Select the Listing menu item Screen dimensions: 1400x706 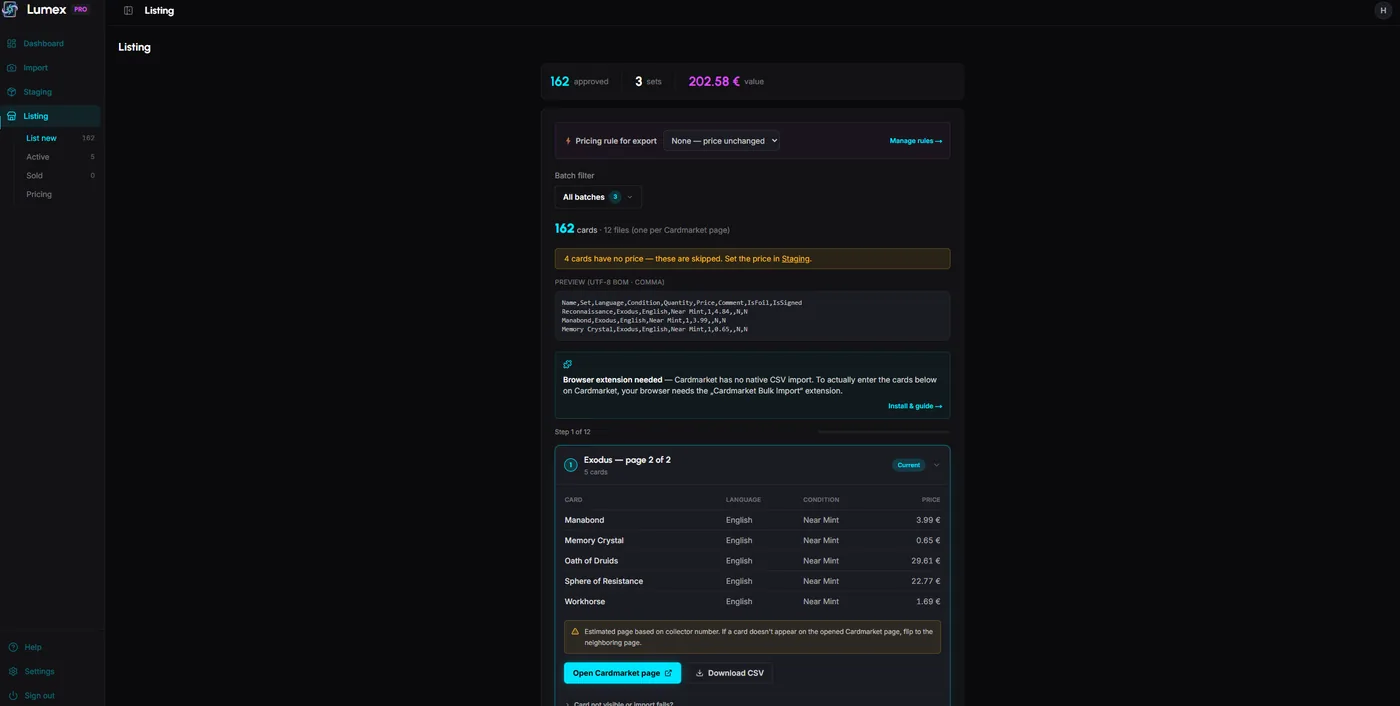(51, 116)
